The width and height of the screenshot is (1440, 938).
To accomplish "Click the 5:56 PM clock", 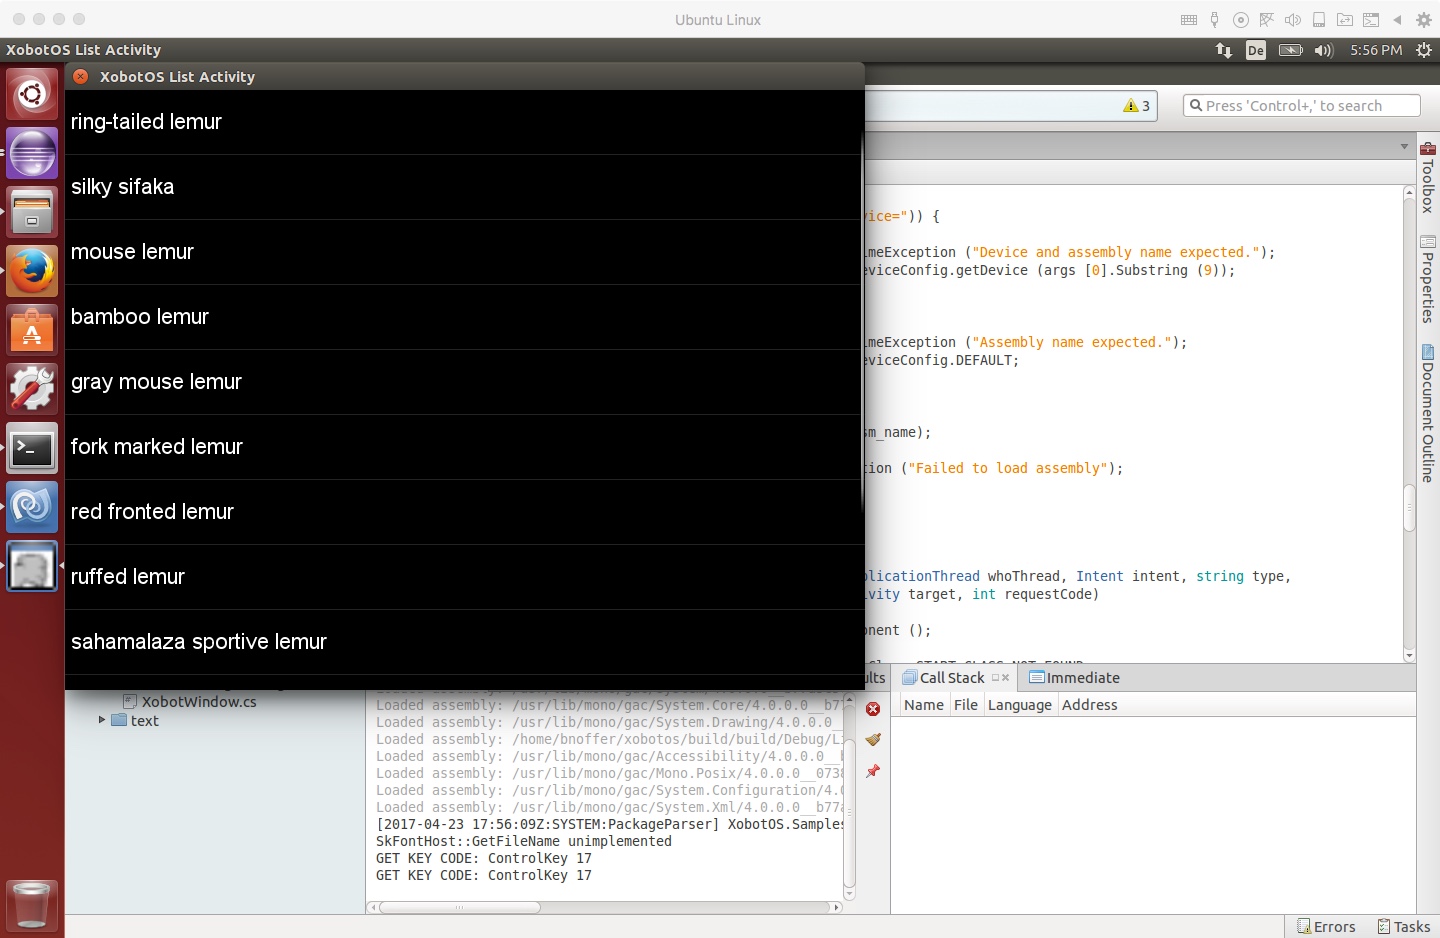I will tap(1376, 50).
